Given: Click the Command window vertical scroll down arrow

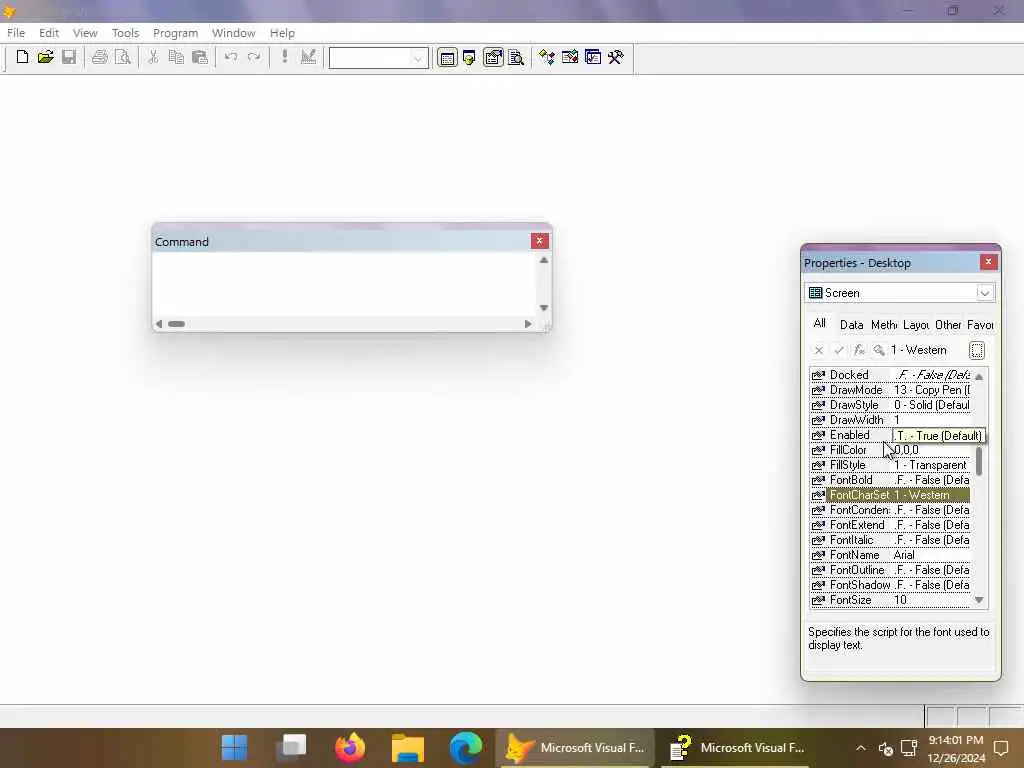Looking at the screenshot, I should coord(543,308).
